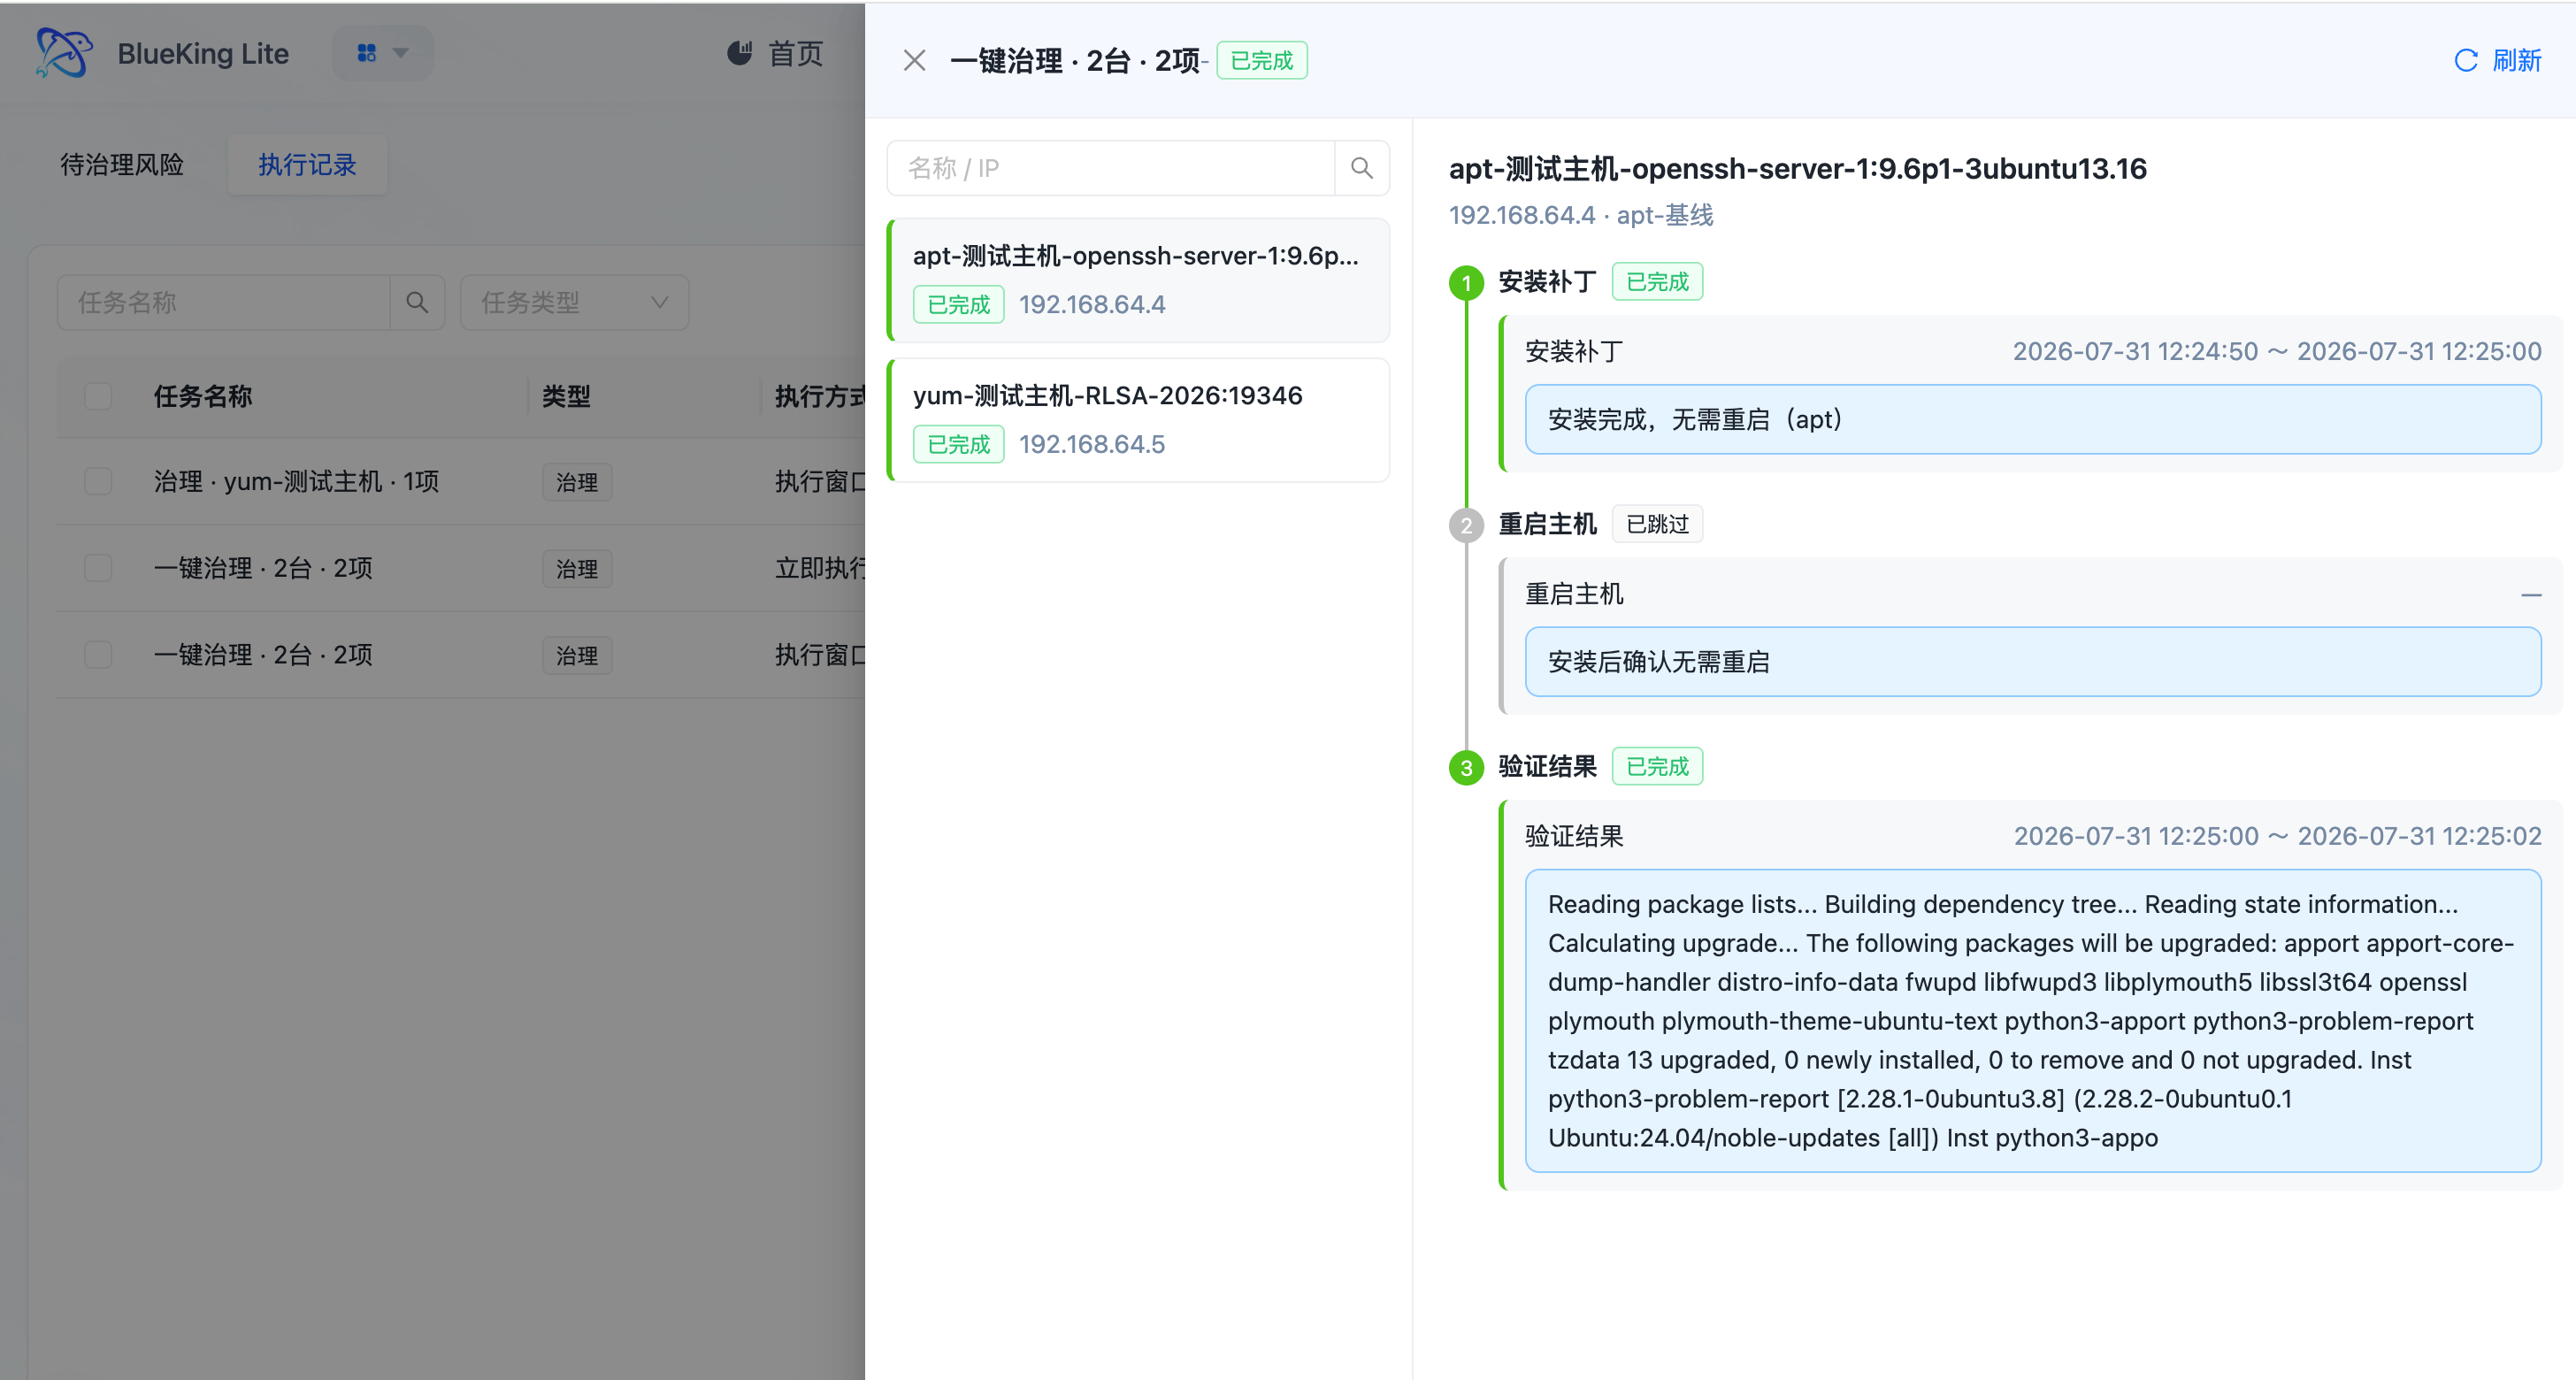This screenshot has width=2576, height=1380.
Task: Go to the 首页 home menu
Action: 775,53
